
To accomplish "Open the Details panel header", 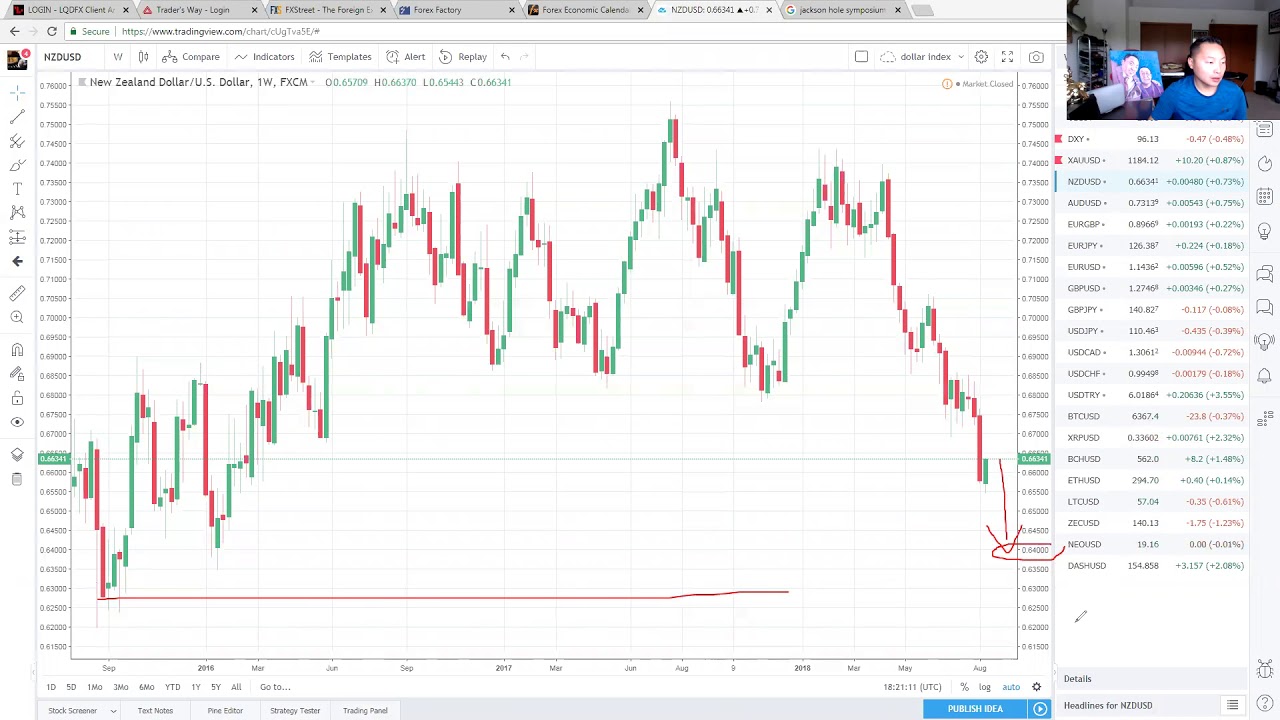I will pos(1150,679).
